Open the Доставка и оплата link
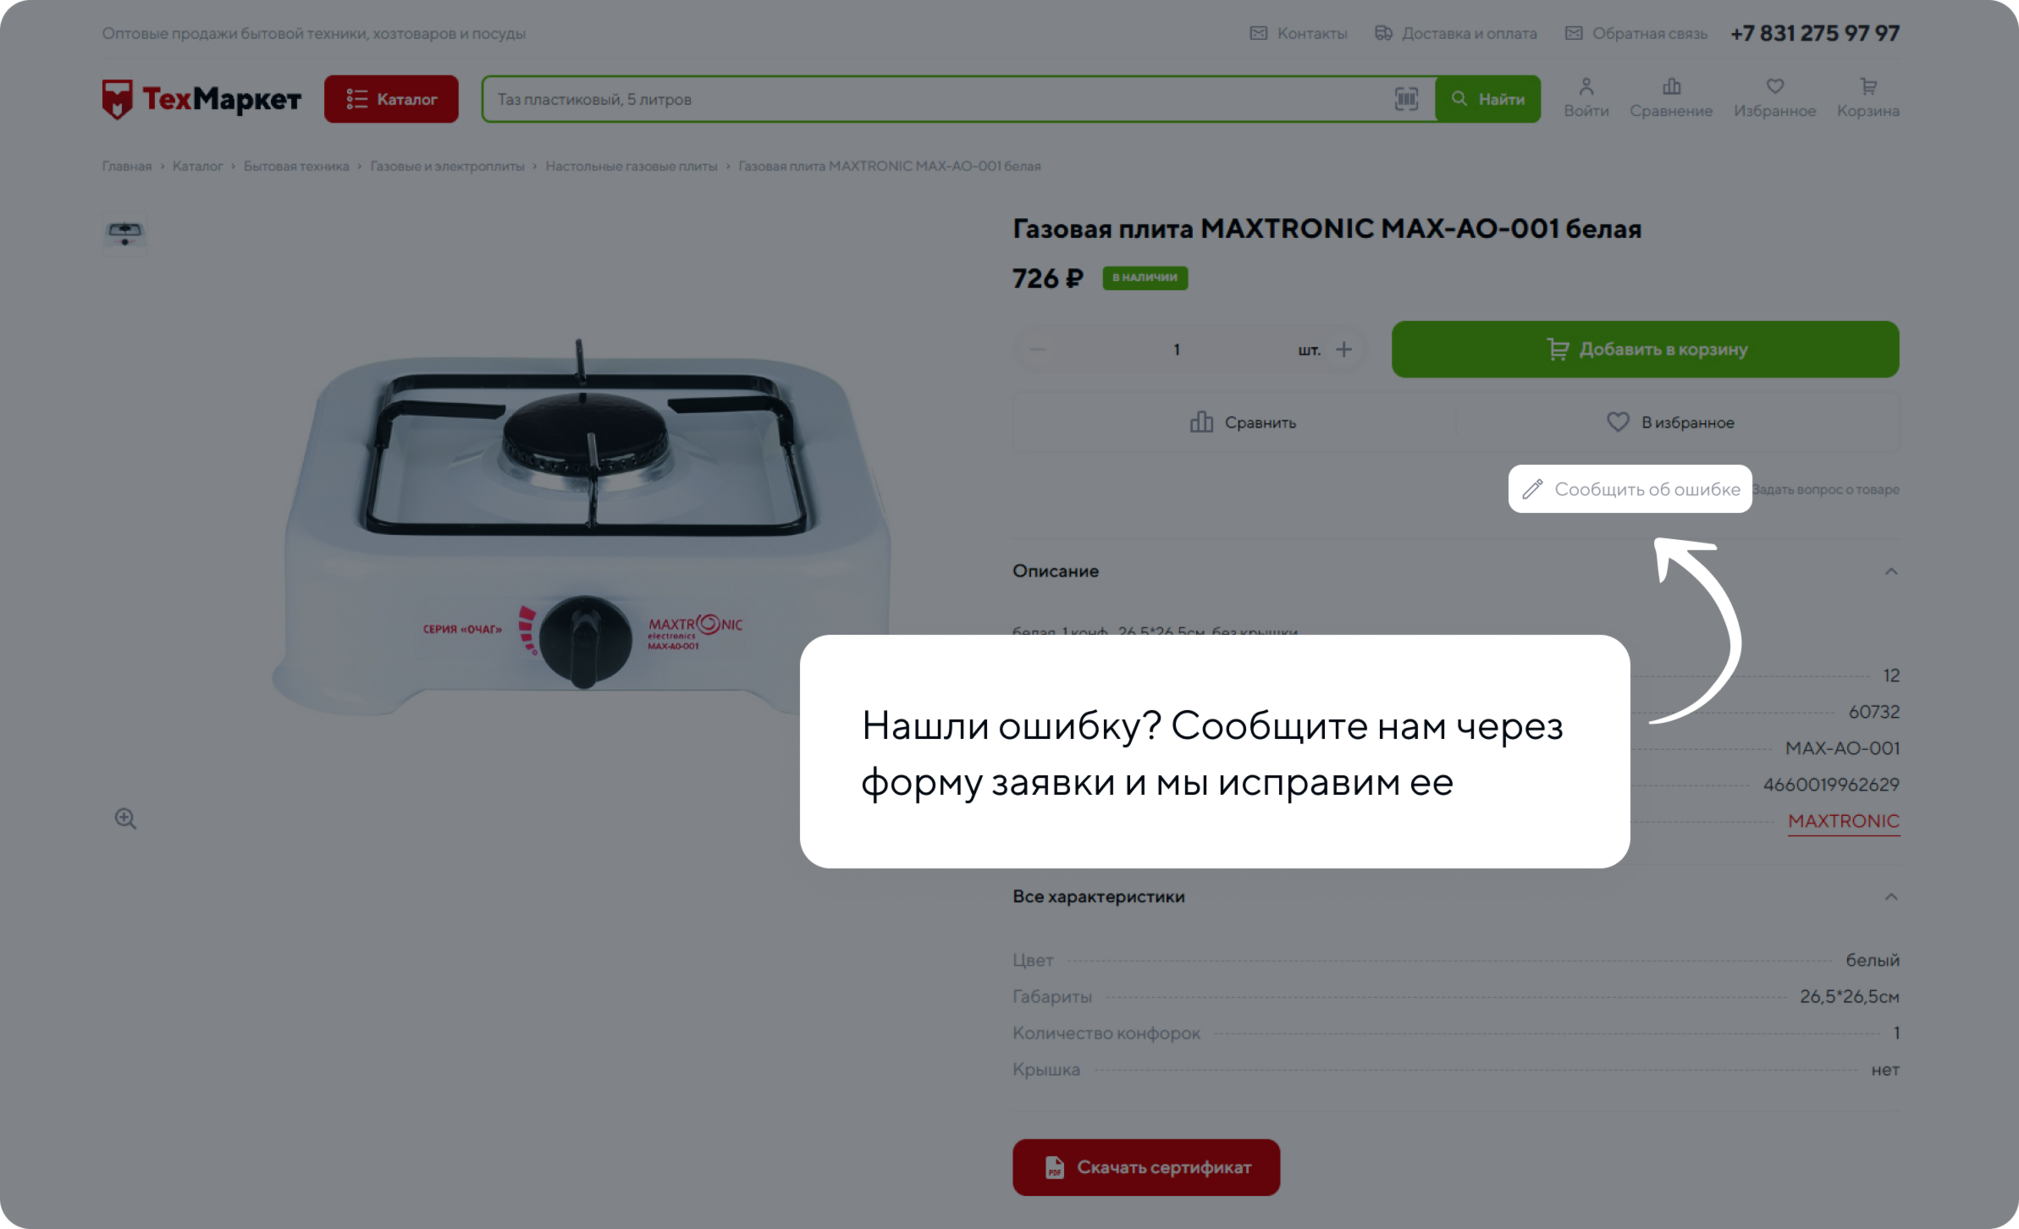 pos(1455,33)
